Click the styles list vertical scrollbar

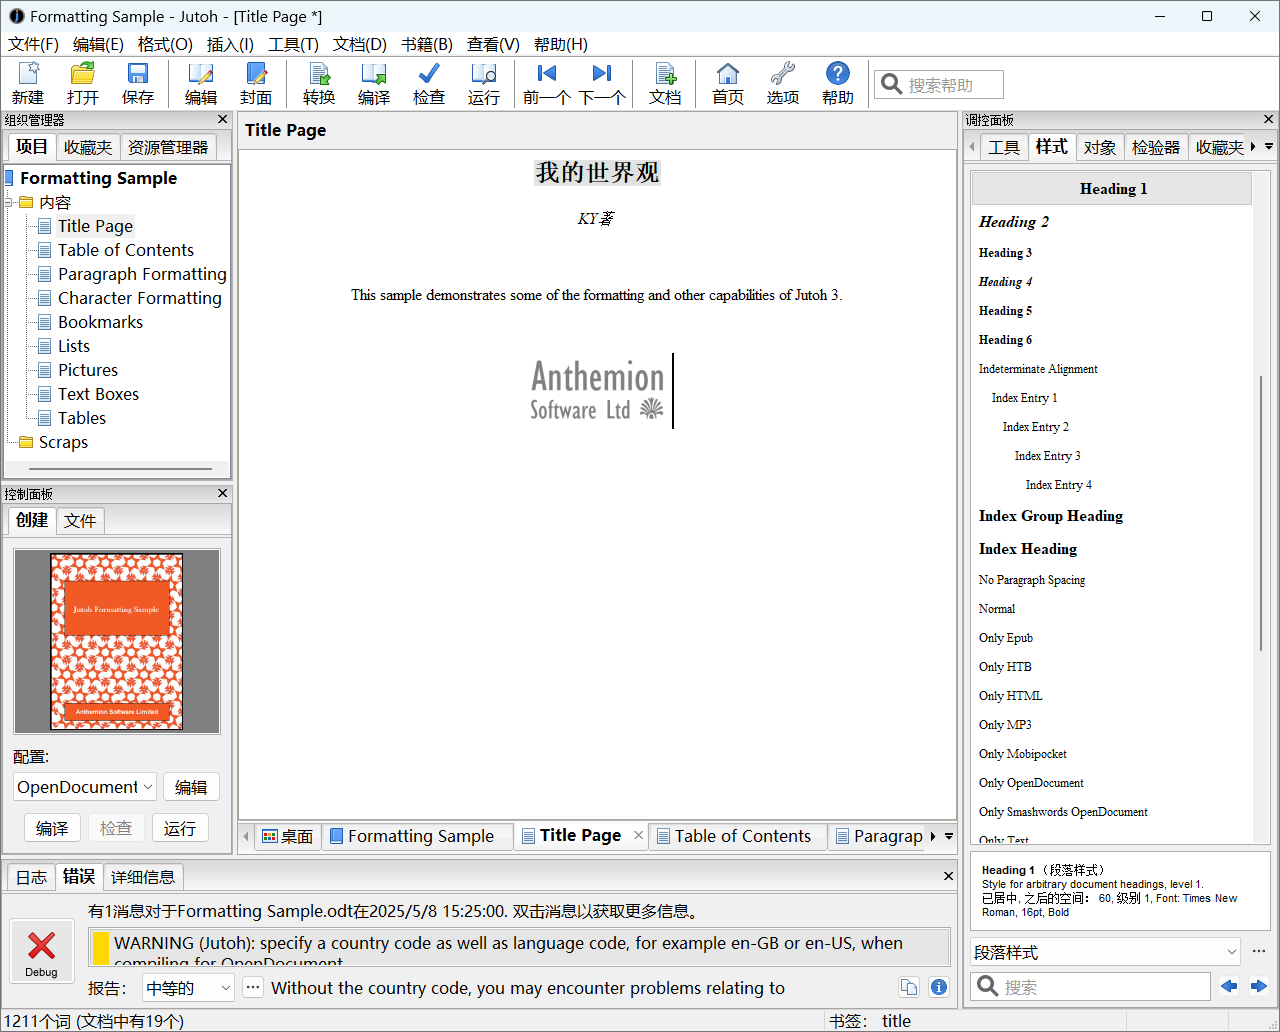click(1261, 513)
